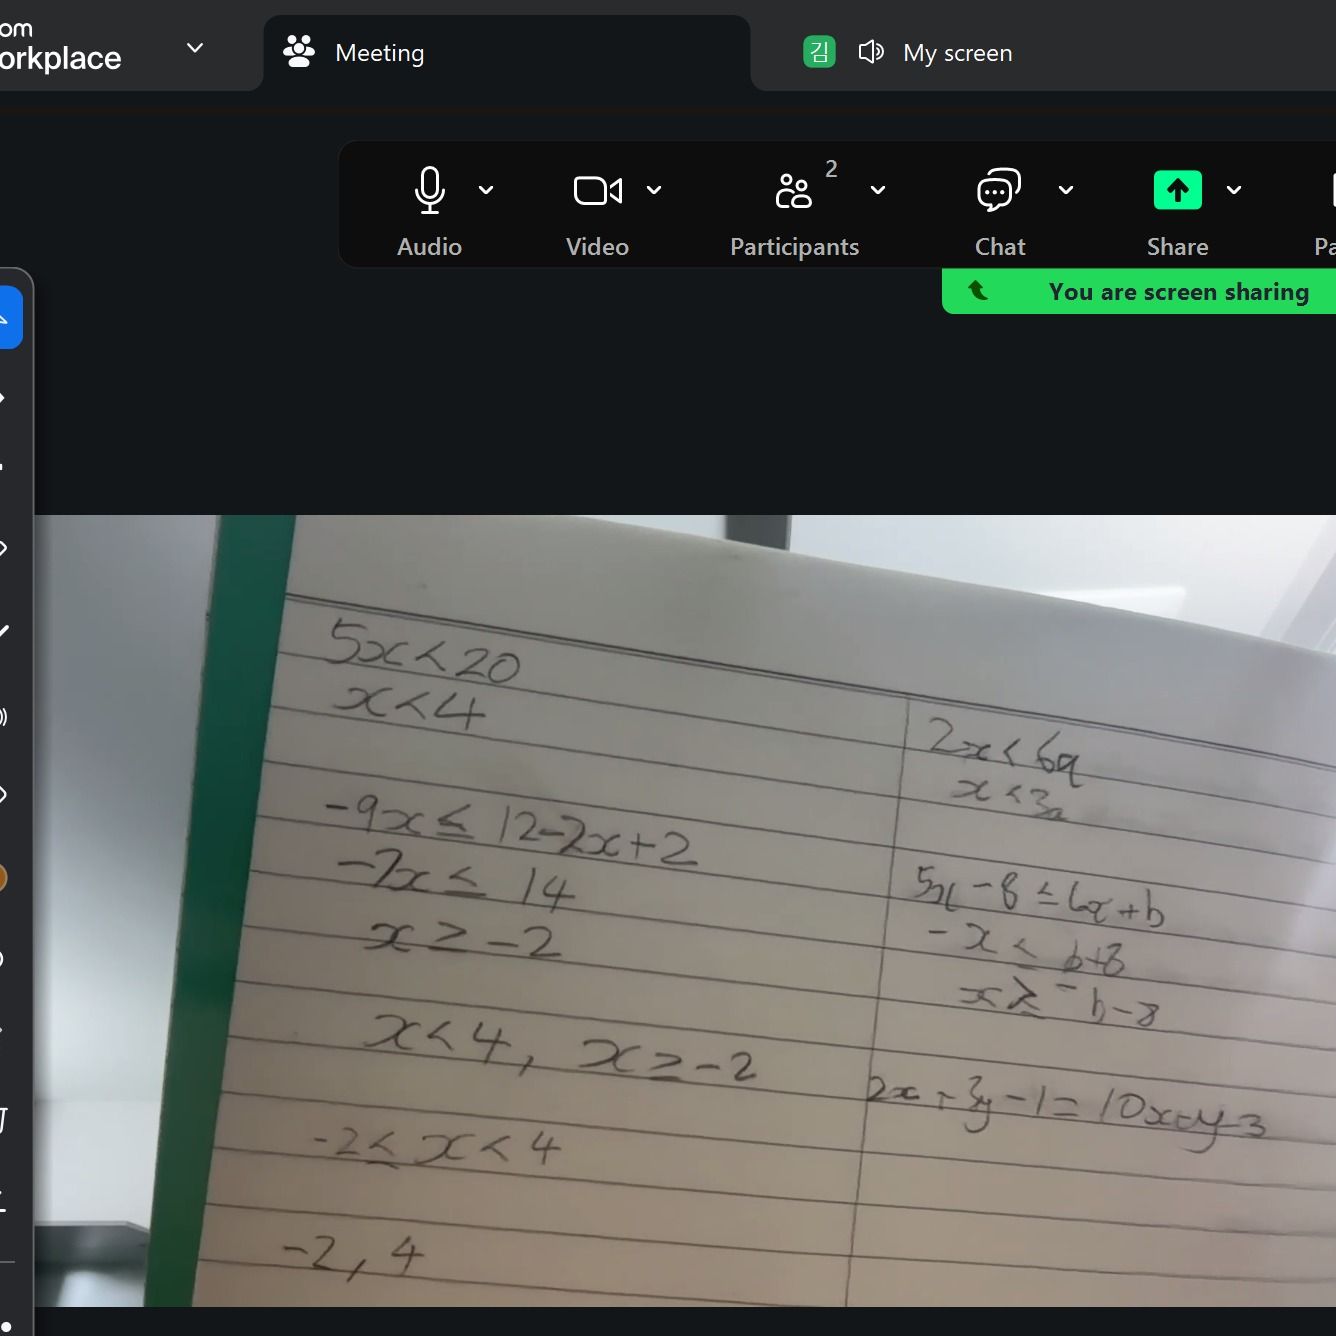Open the Chat options chevron

pos(1066,190)
